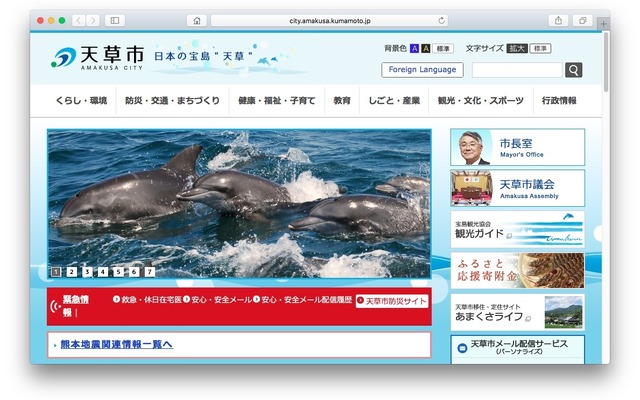Select the 教育 menu item
This screenshot has width=640, height=400.
[x=342, y=101]
